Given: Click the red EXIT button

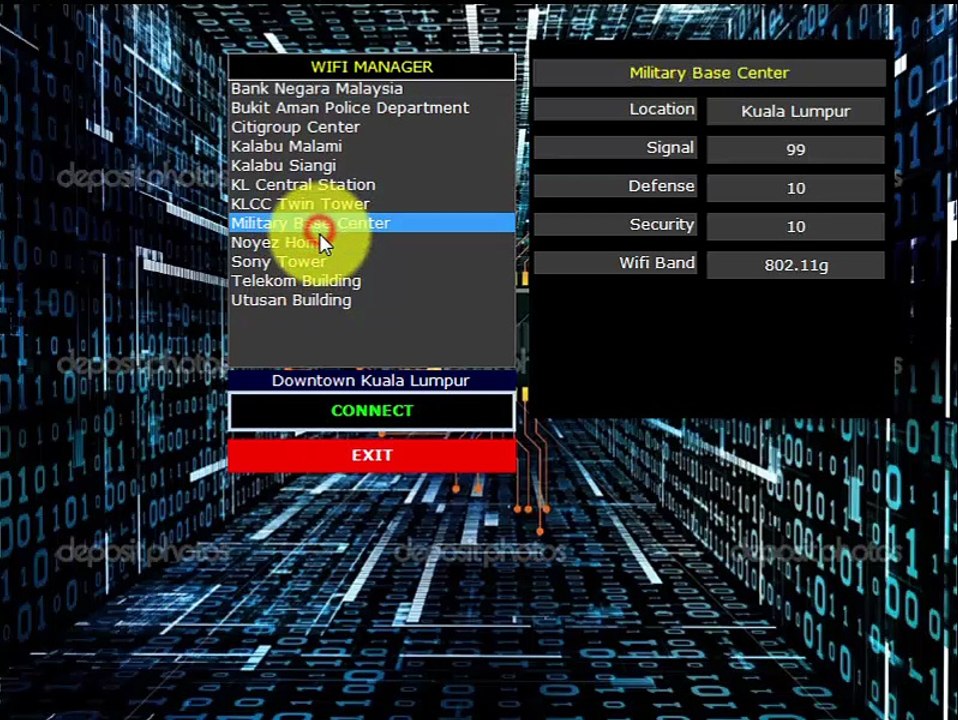Looking at the screenshot, I should (371, 455).
